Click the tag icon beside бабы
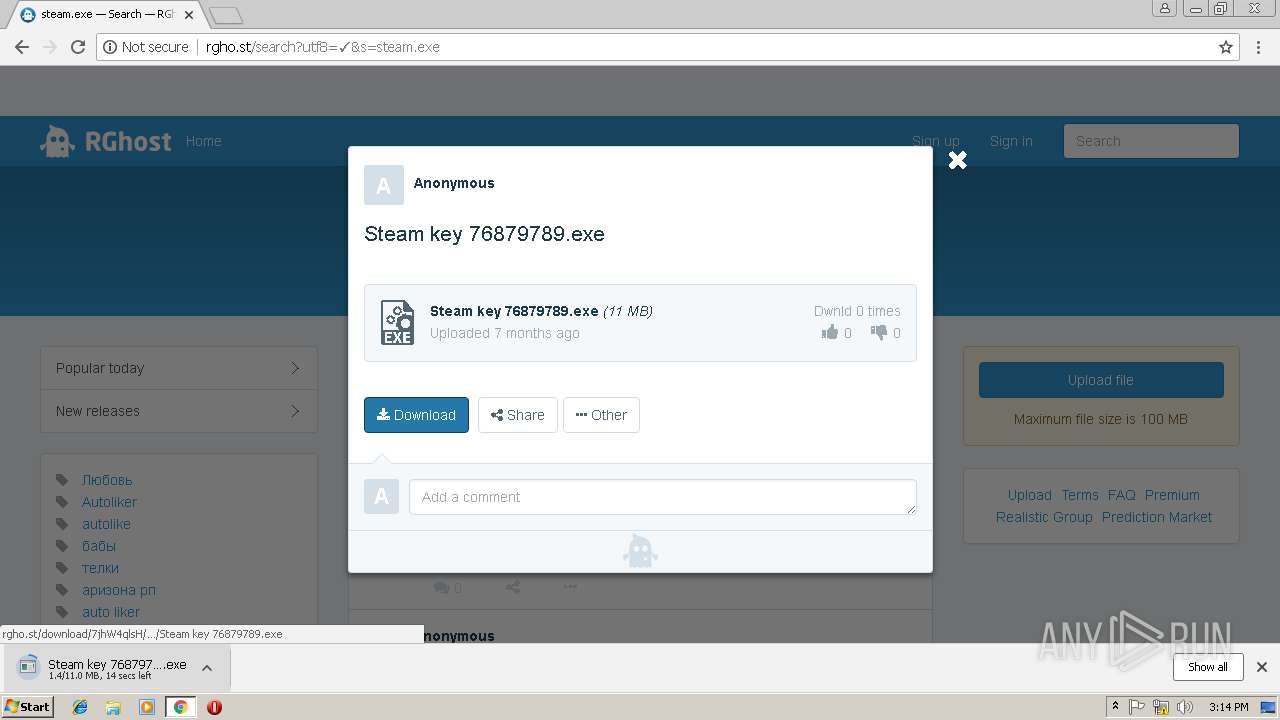The width and height of the screenshot is (1280, 720). point(62,546)
